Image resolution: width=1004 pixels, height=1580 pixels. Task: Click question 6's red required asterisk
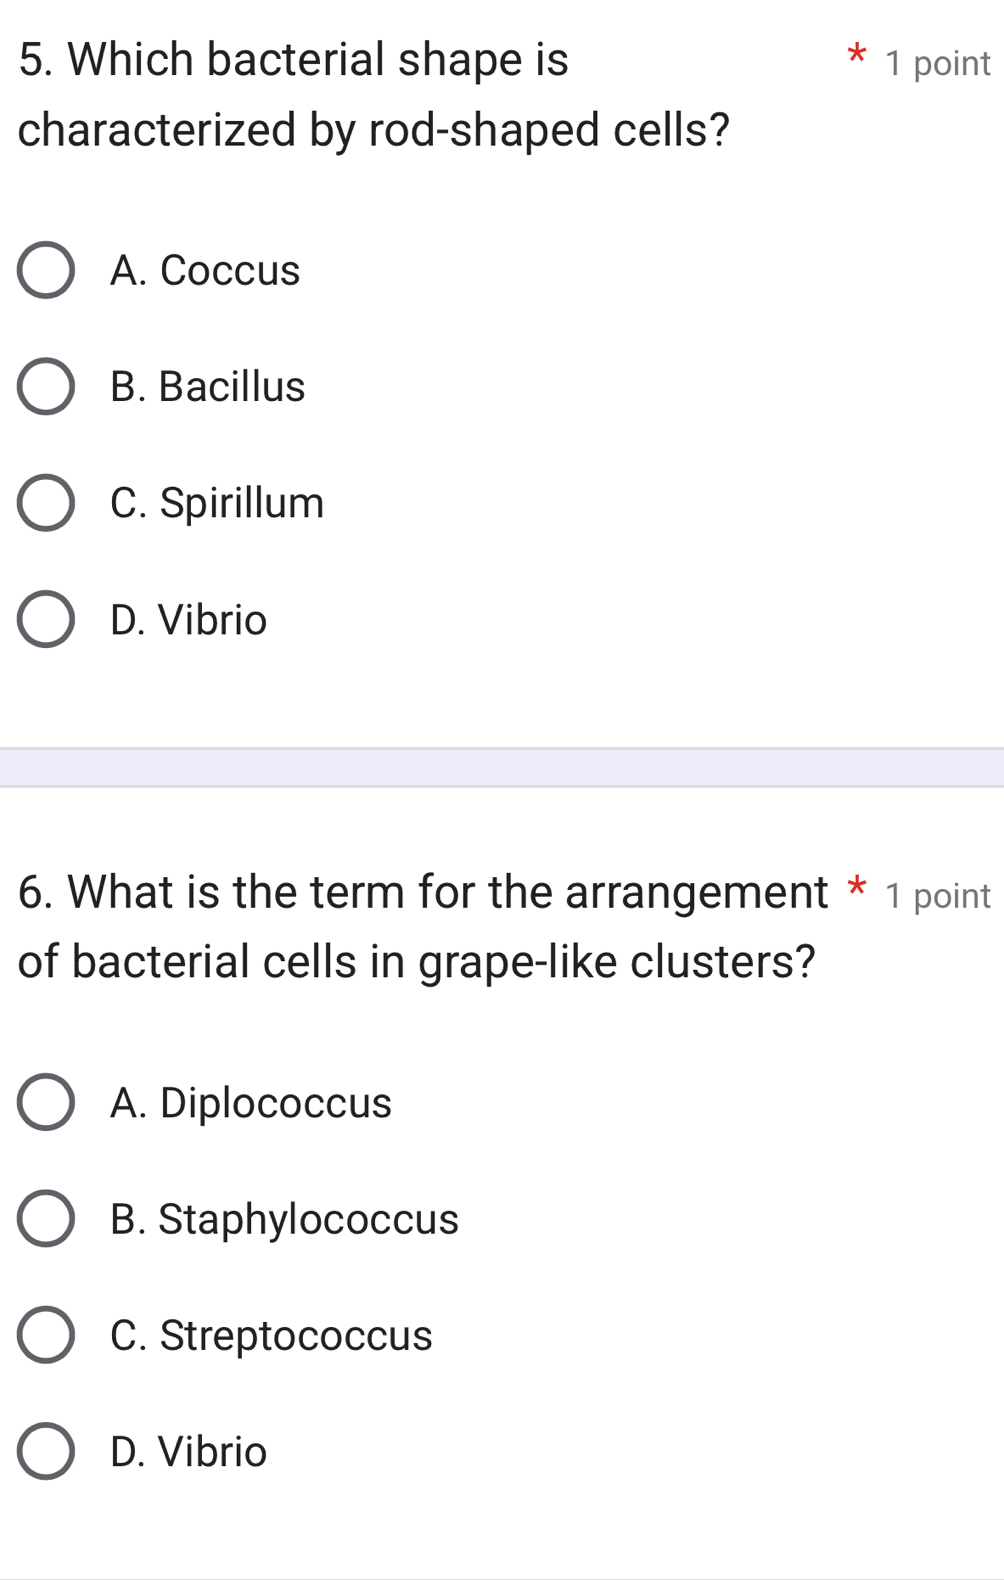855,886
